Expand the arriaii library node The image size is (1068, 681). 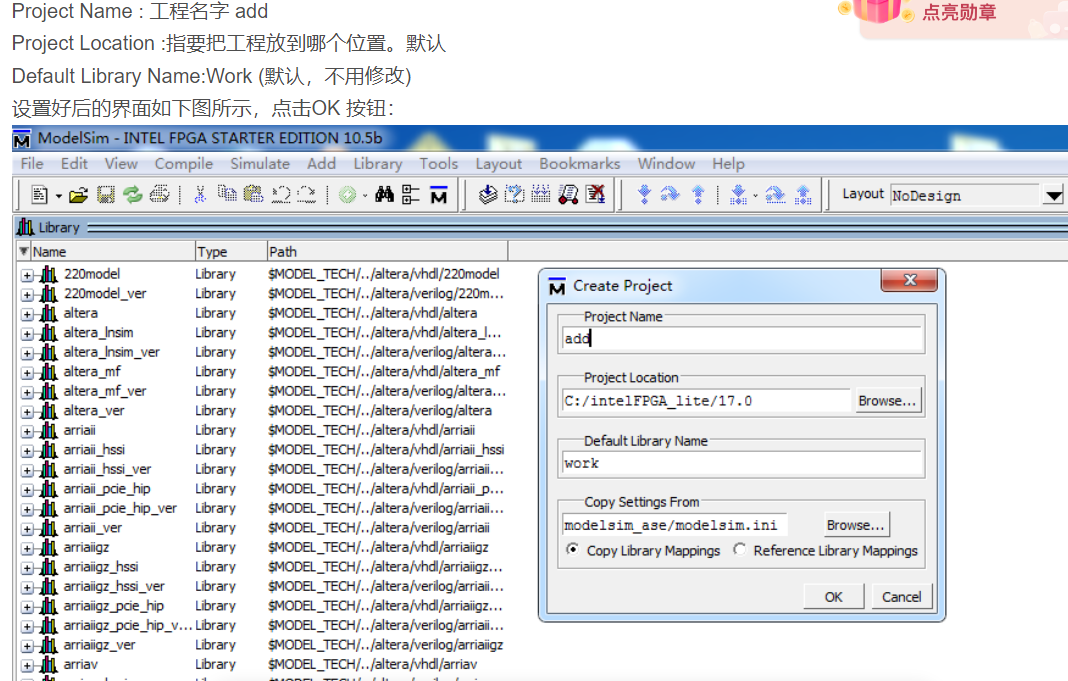tap(27, 431)
